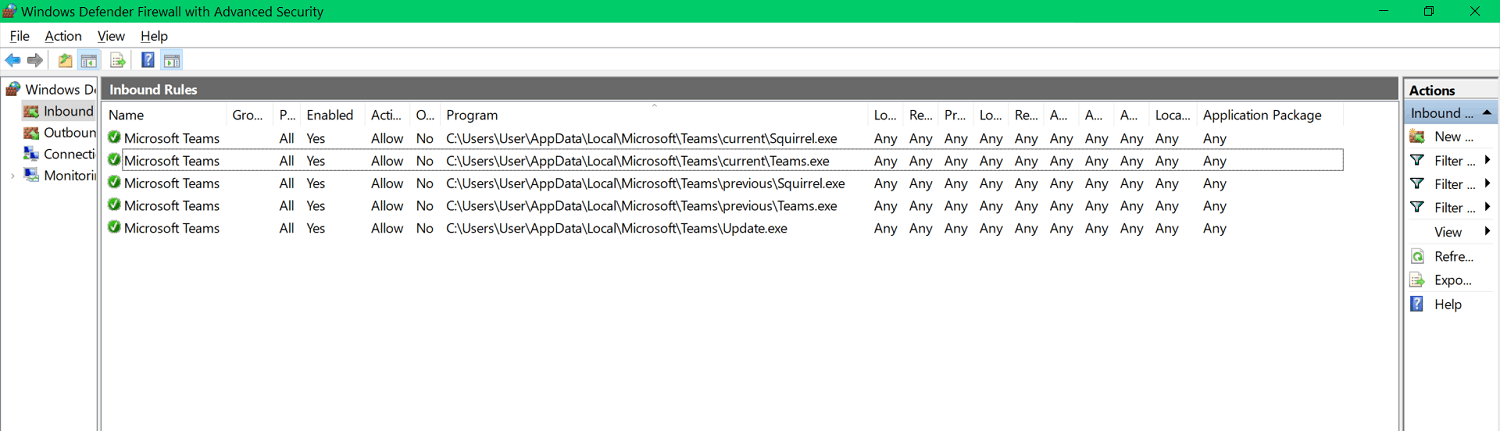1500x431 pixels.
Task: Open the Action menu
Action: click(63, 36)
